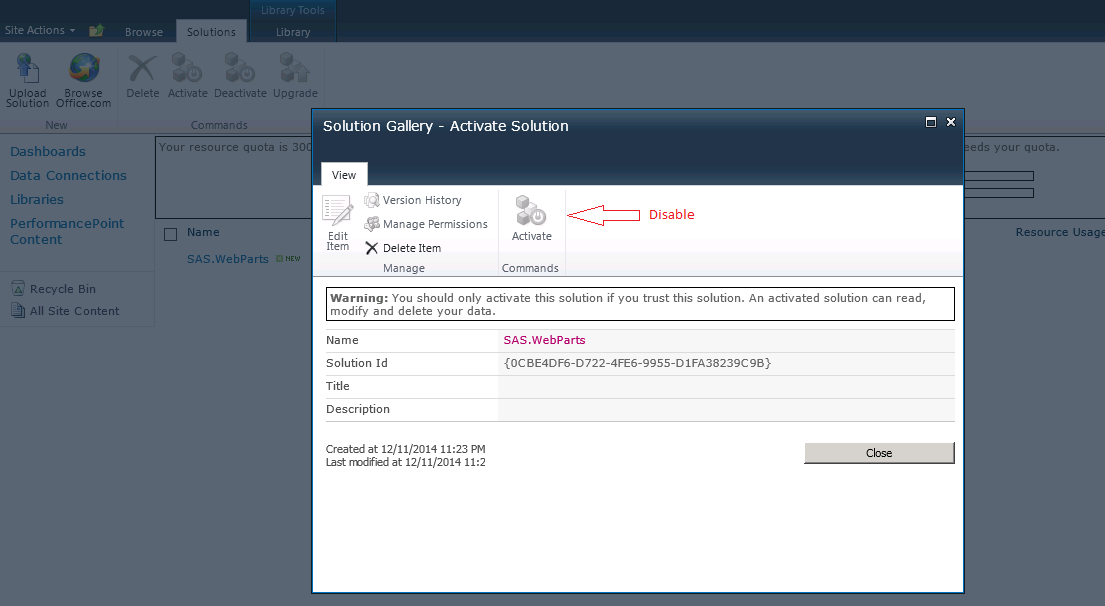Image resolution: width=1105 pixels, height=606 pixels.
Task: Click the 'Last modified at' timestamp text
Action: [406, 462]
